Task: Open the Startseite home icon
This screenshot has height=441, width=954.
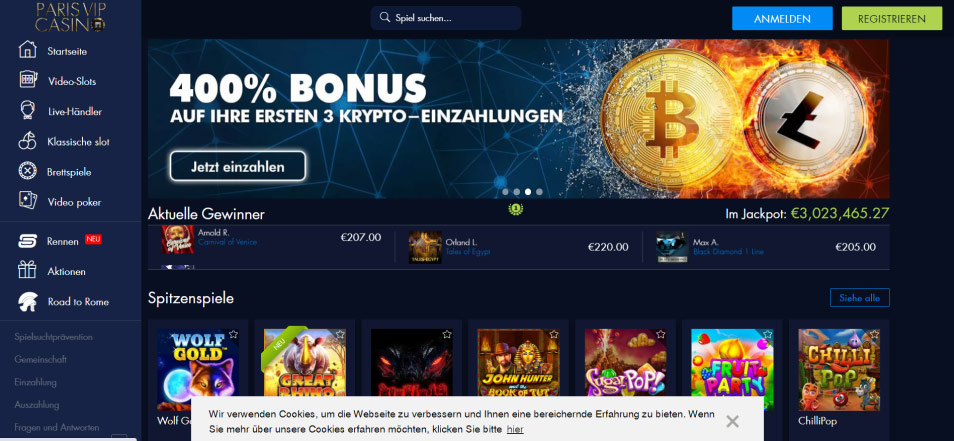Action: (x=27, y=50)
